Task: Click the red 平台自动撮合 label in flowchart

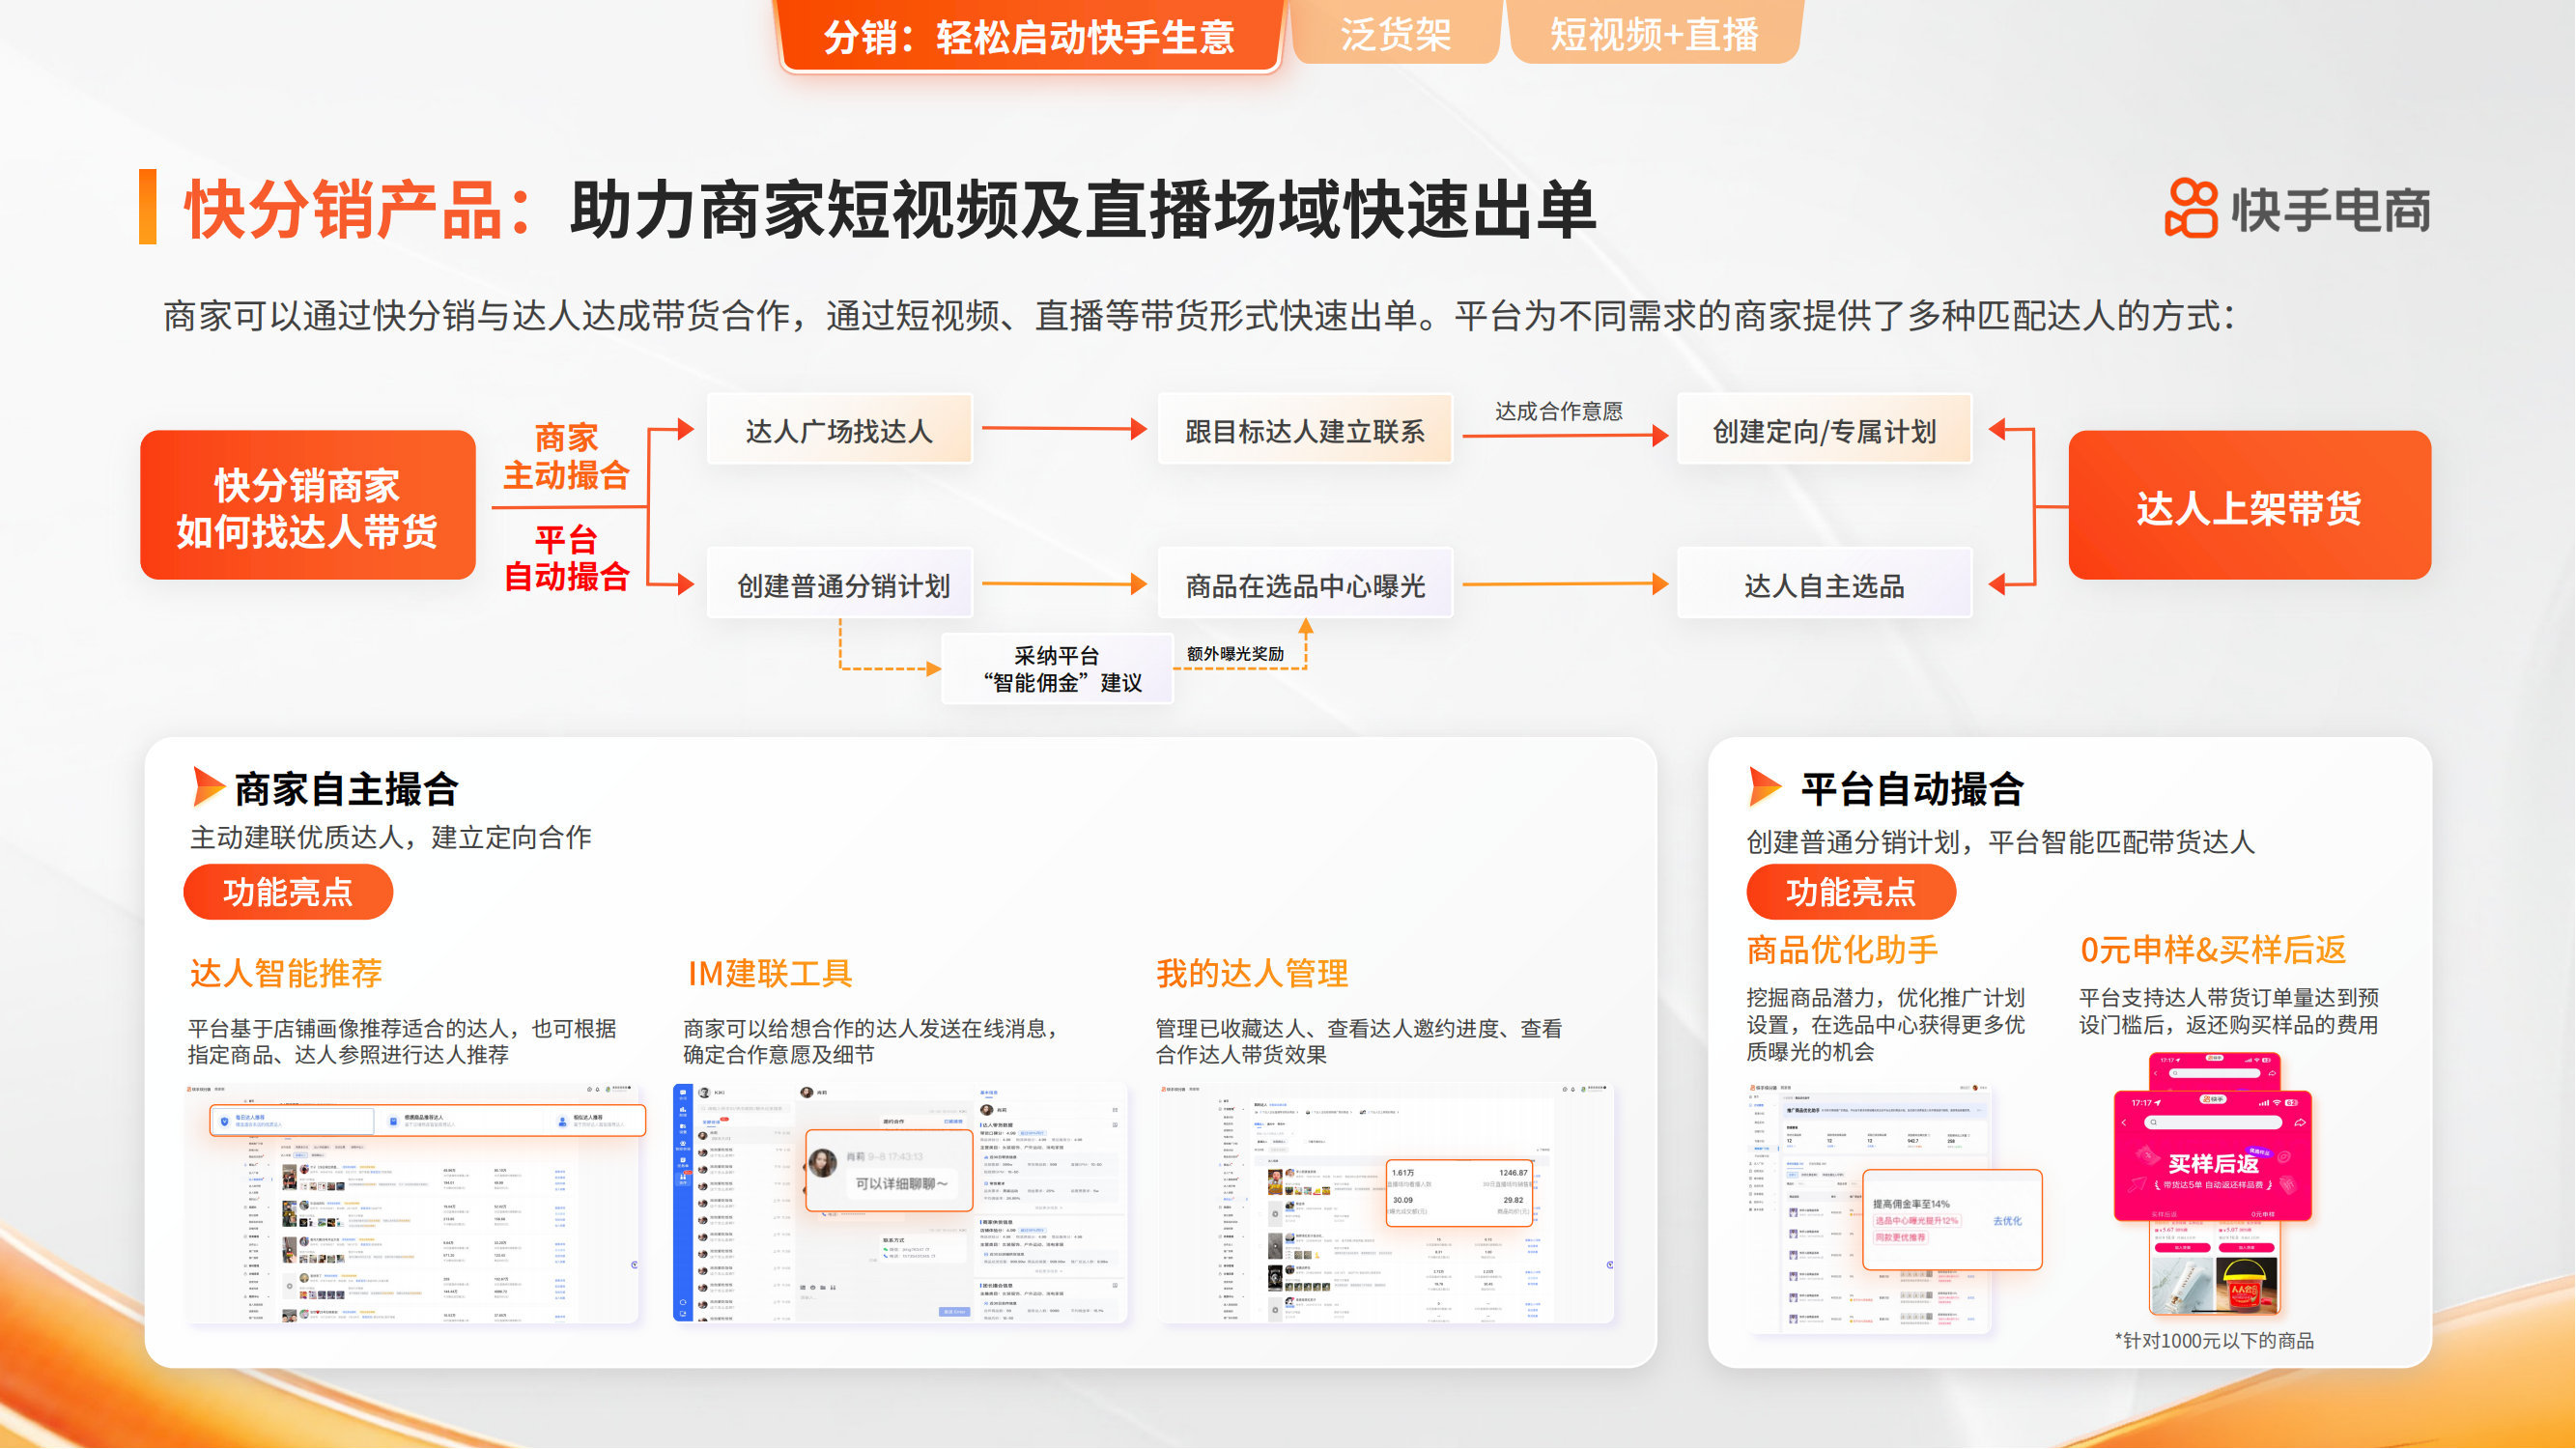Action: (566, 559)
